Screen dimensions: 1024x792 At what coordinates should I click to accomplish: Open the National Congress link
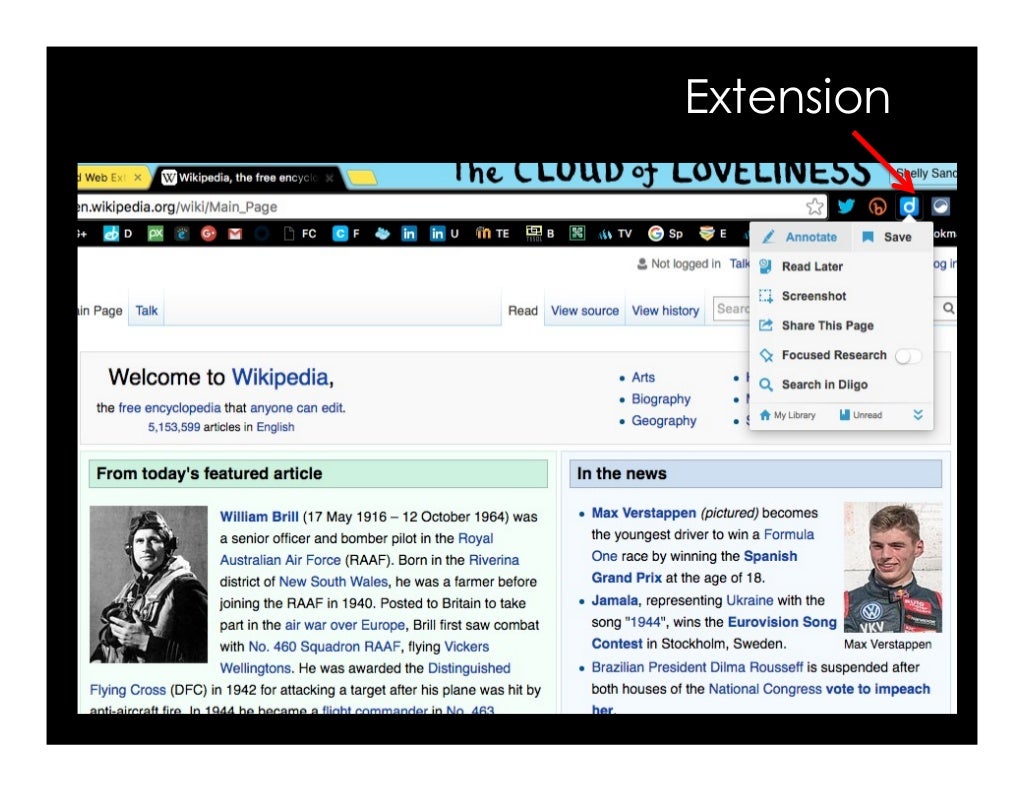pos(765,689)
